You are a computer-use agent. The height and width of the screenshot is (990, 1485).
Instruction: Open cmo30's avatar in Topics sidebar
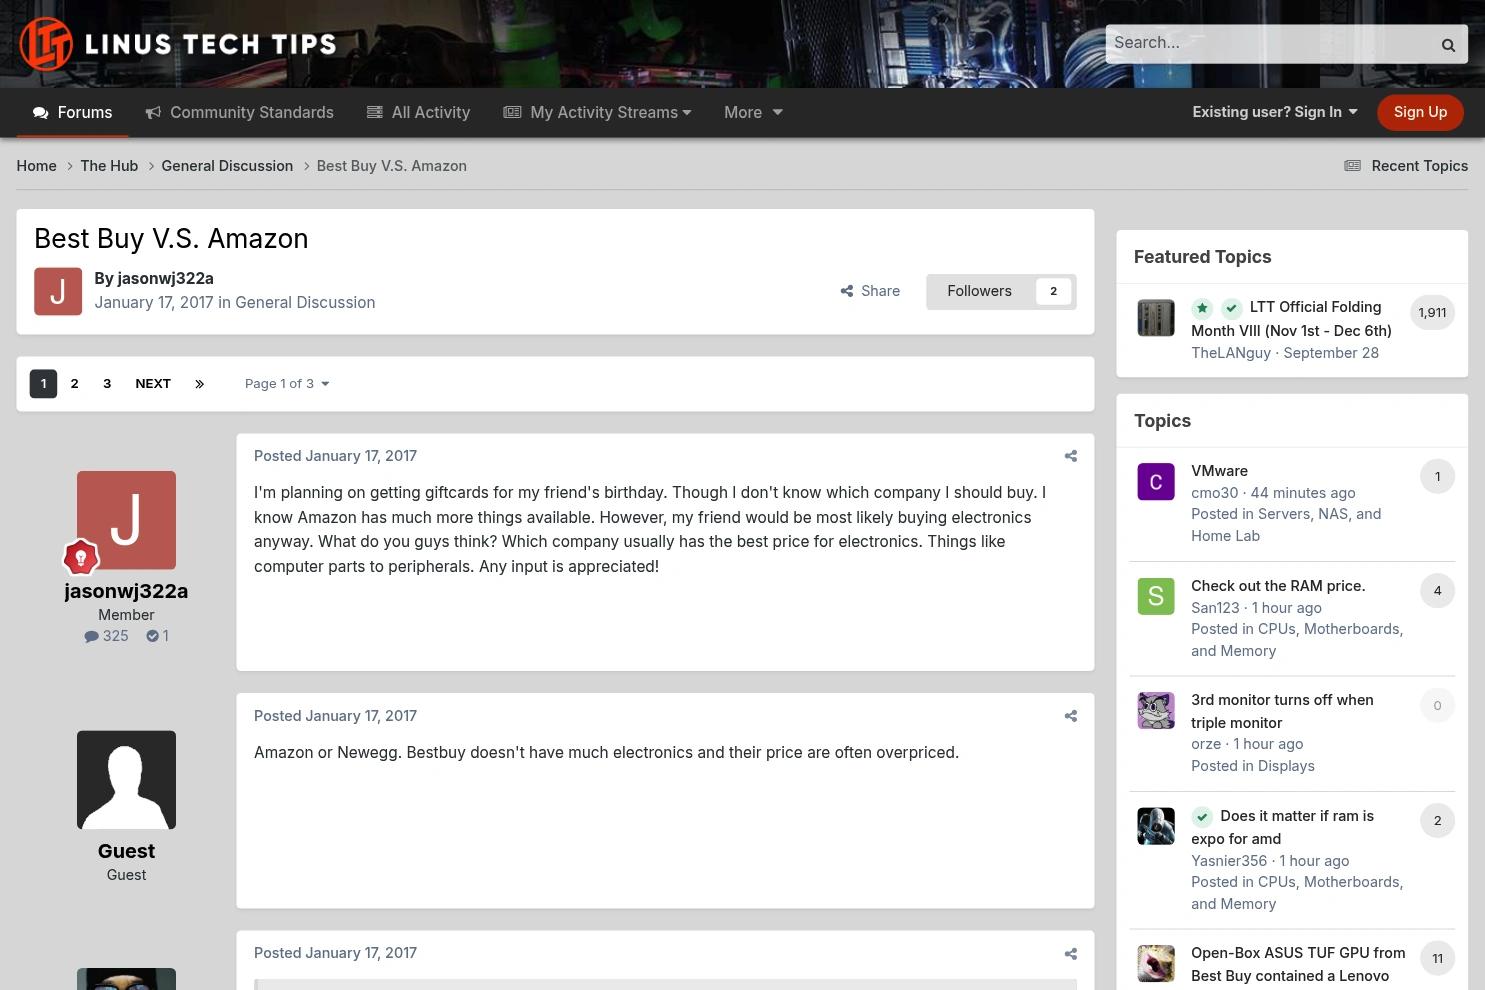coord(1156,482)
